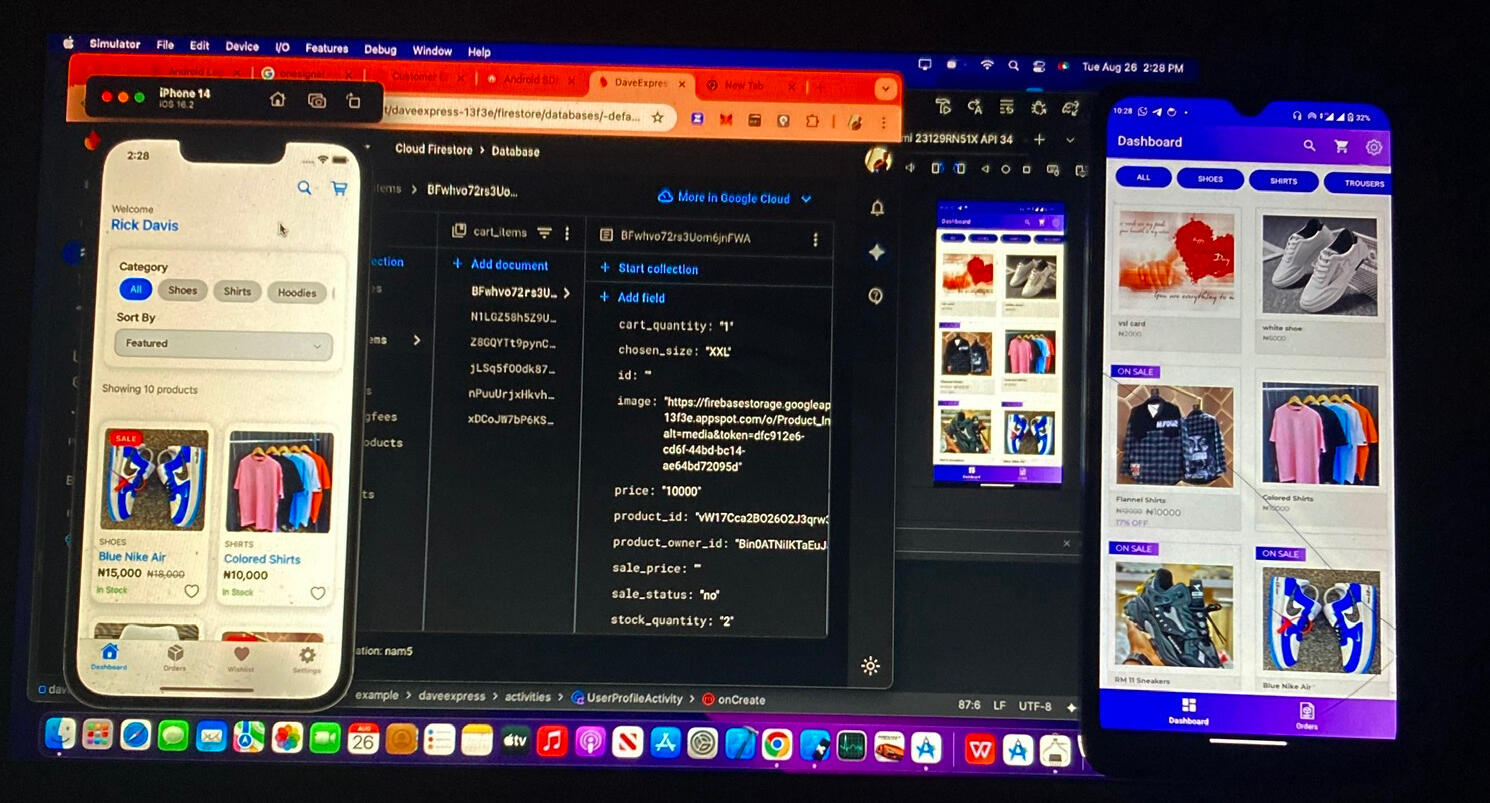Select the Shoes category chip in simulator
The height and width of the screenshot is (803, 1490).
point(182,291)
